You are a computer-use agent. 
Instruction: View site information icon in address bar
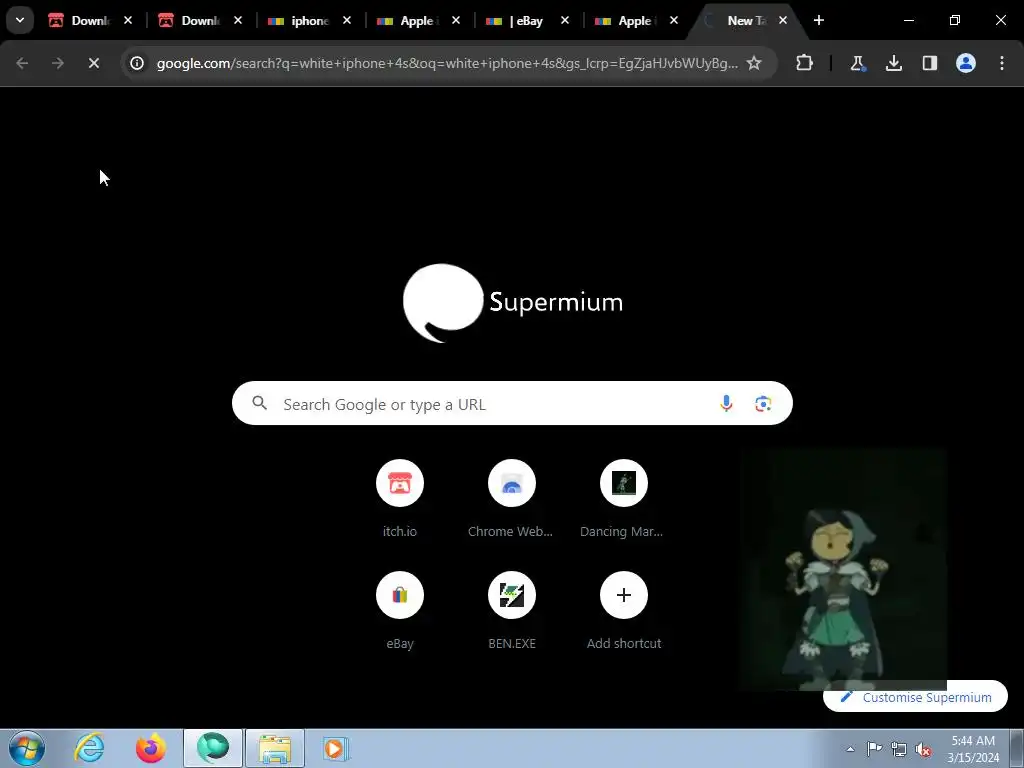[x=136, y=63]
